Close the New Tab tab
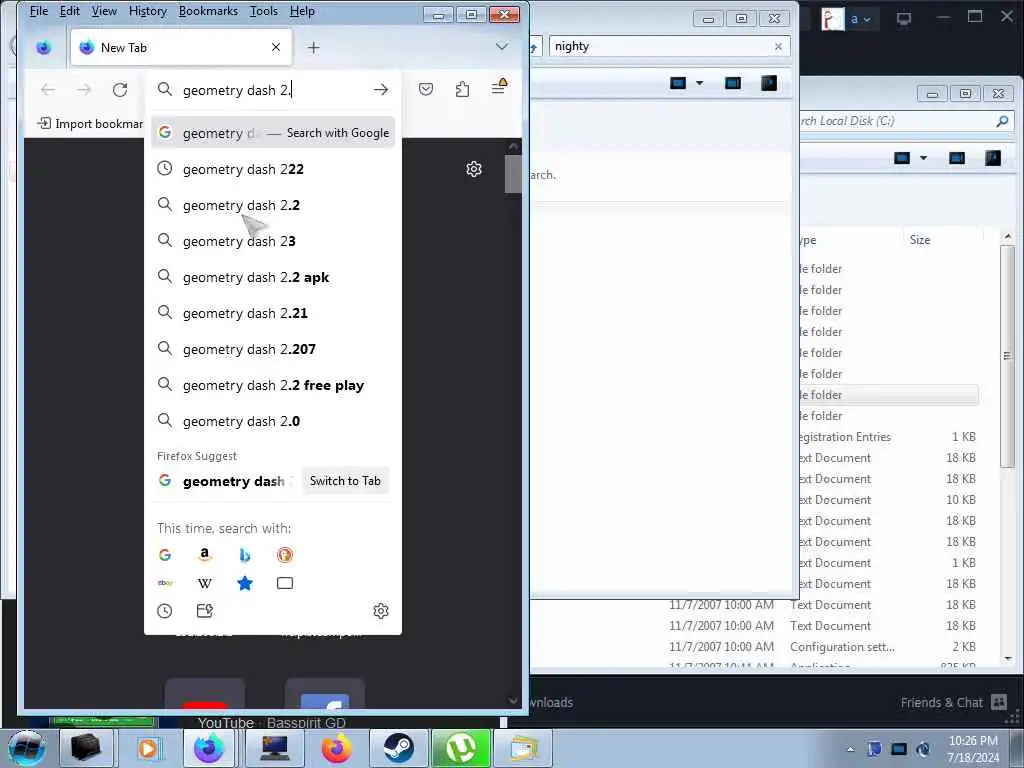The width and height of the screenshot is (1024, 768). click(x=276, y=47)
